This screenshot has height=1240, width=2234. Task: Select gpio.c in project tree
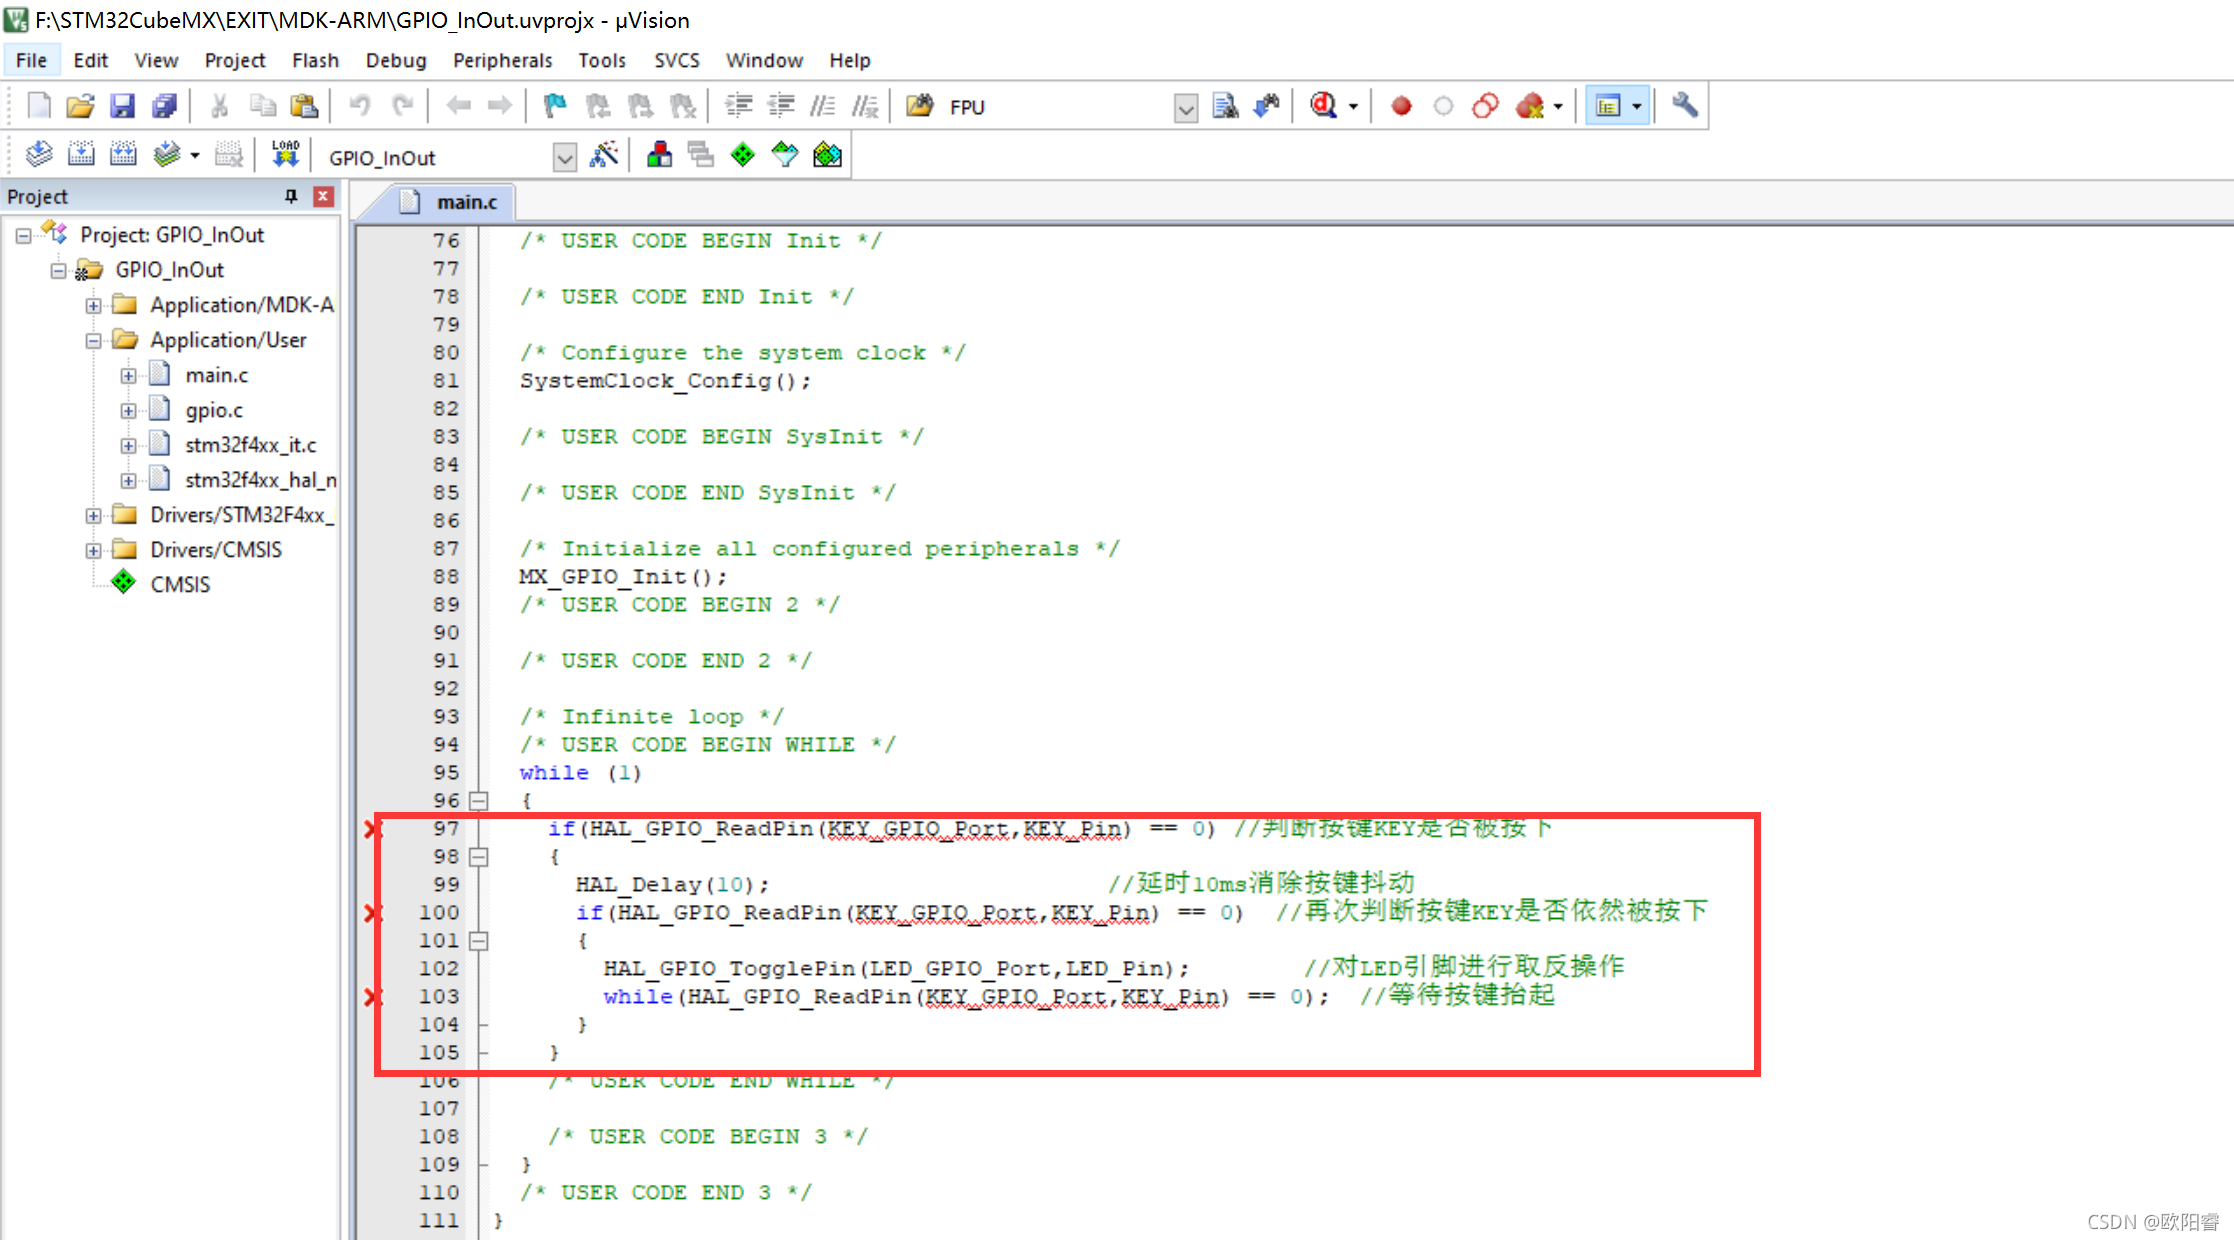coord(214,410)
